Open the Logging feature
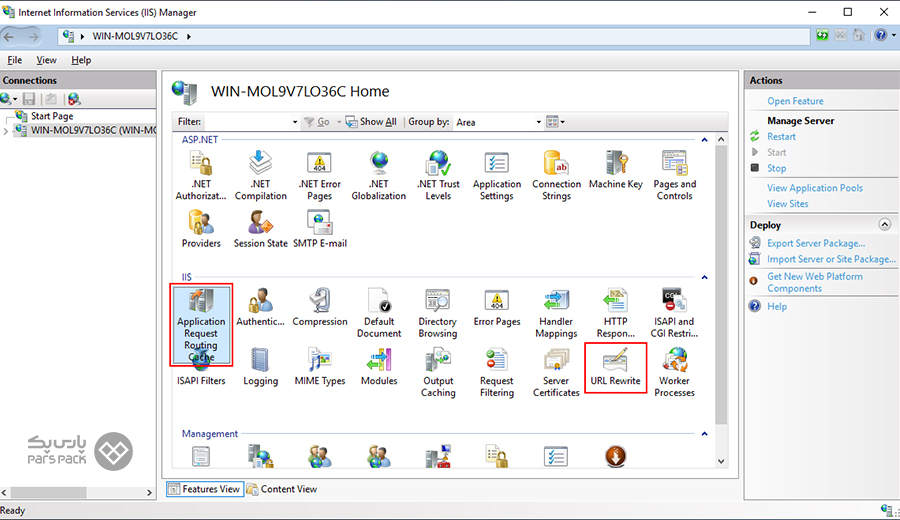Viewport: 900px width, 520px height. click(x=260, y=367)
